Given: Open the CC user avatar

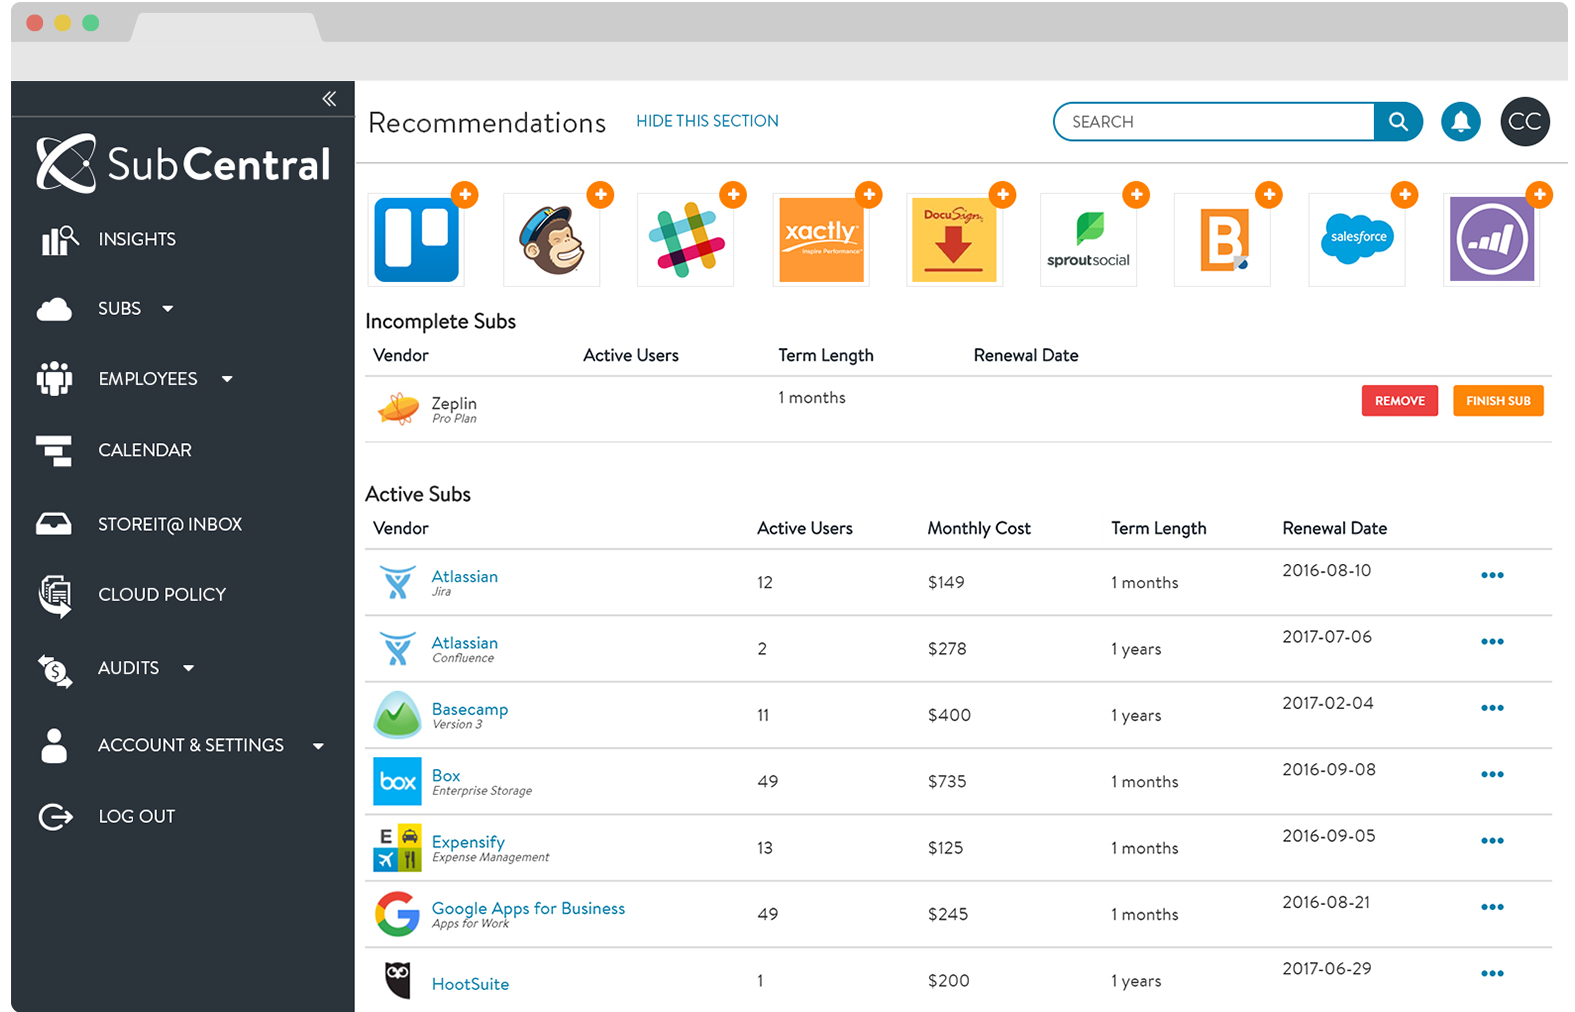Looking at the screenshot, I should 1524,122.
